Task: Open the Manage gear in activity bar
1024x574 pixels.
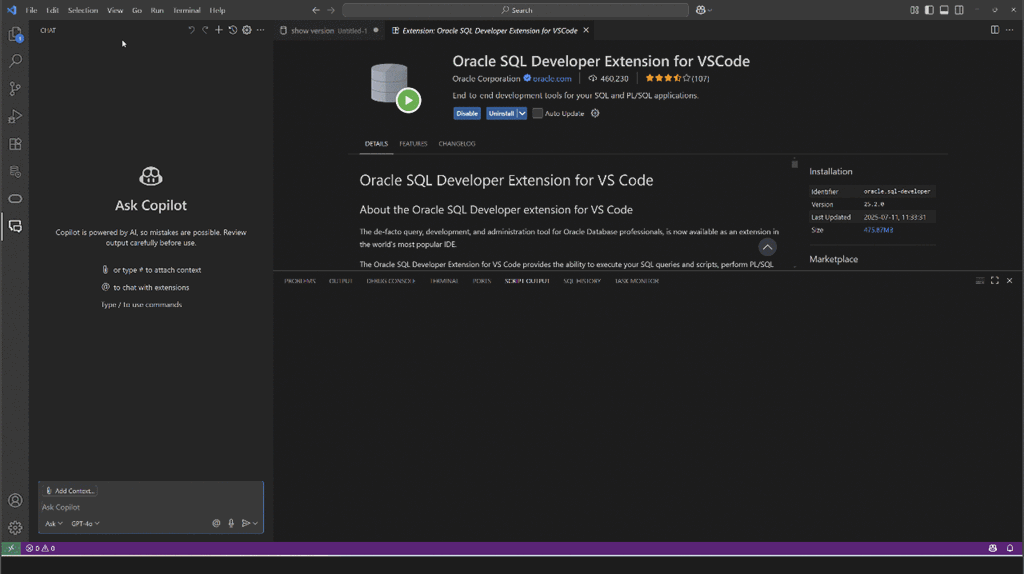Action: click(15, 528)
